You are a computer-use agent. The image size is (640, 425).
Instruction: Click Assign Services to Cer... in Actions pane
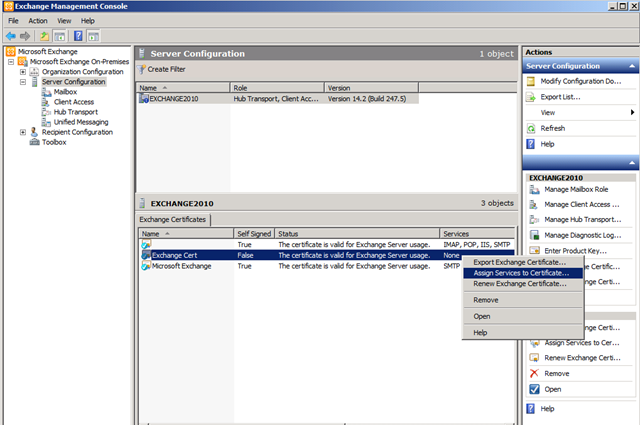pyautogui.click(x=582, y=343)
